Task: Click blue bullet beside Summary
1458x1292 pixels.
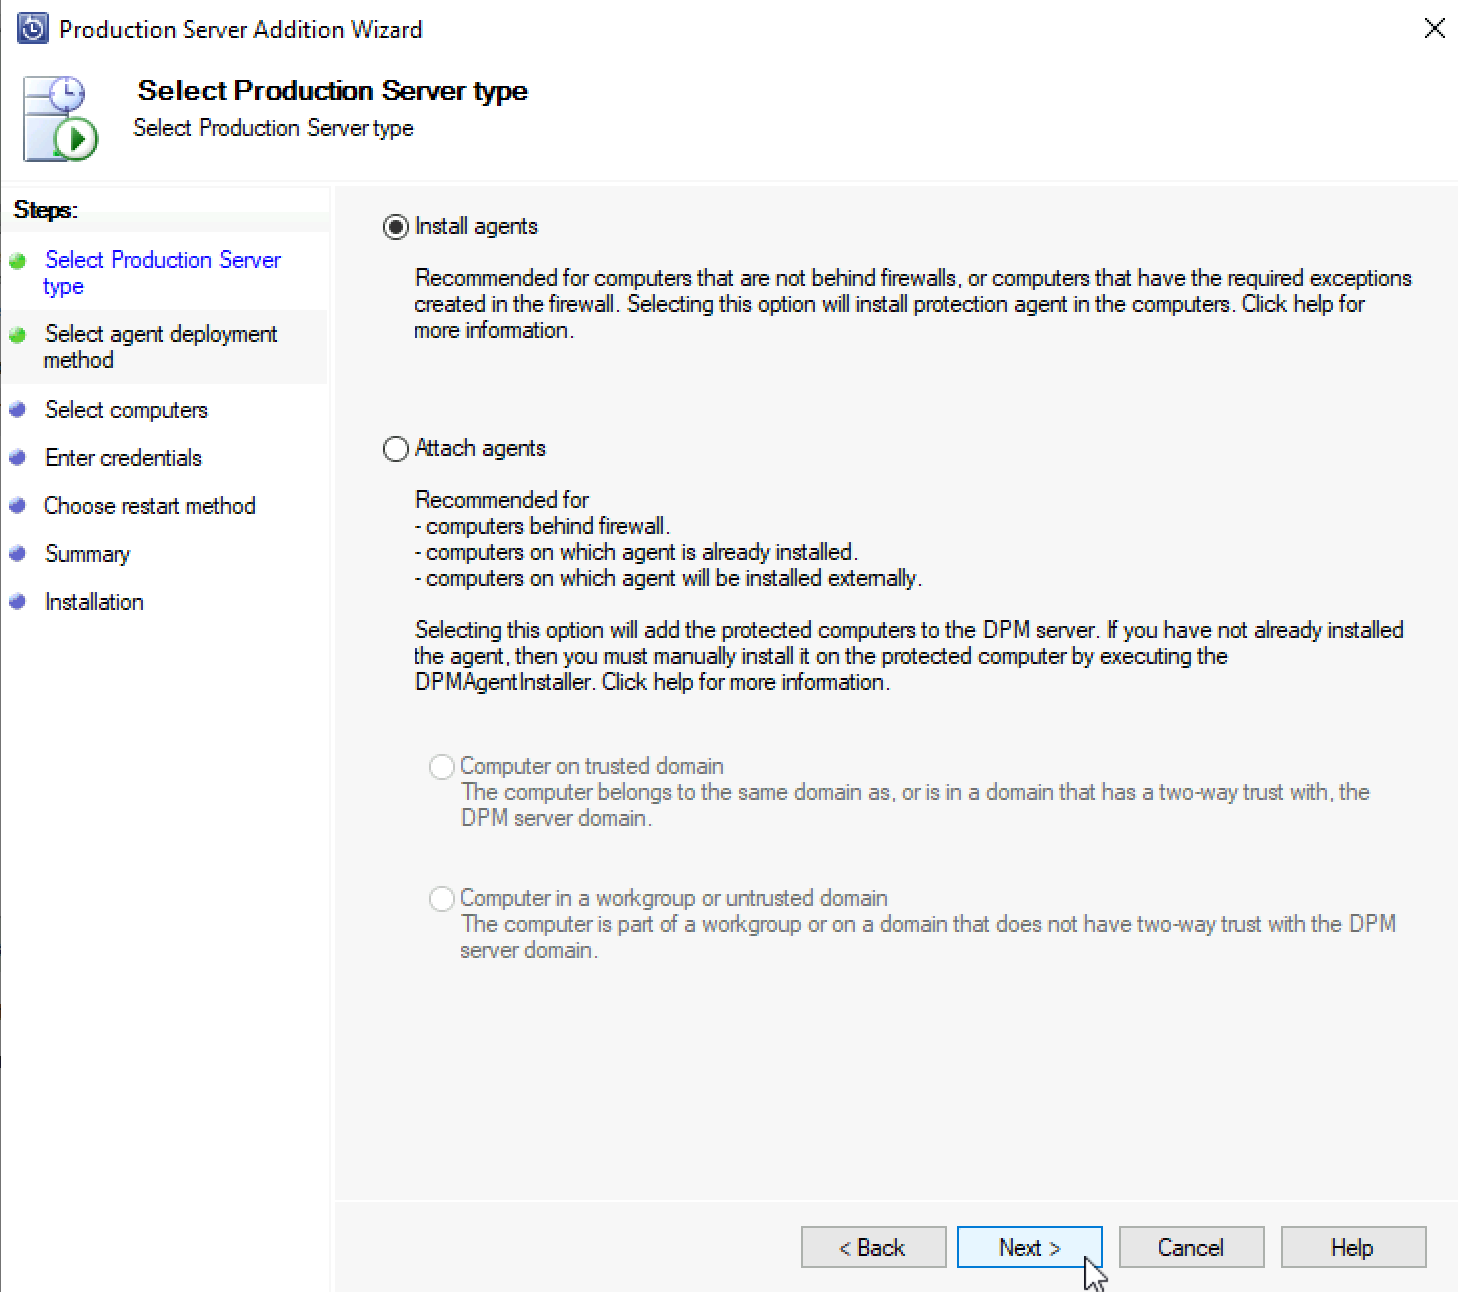Action: pyautogui.click(x=17, y=554)
